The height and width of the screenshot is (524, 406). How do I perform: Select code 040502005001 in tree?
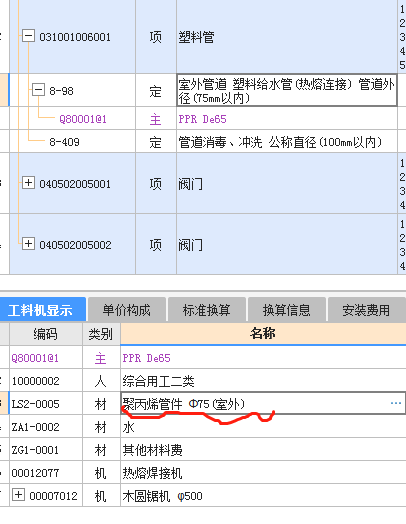[75, 184]
